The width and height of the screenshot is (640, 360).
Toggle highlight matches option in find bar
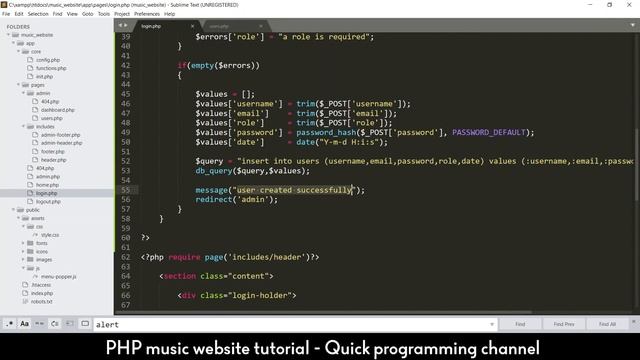pos(85,324)
